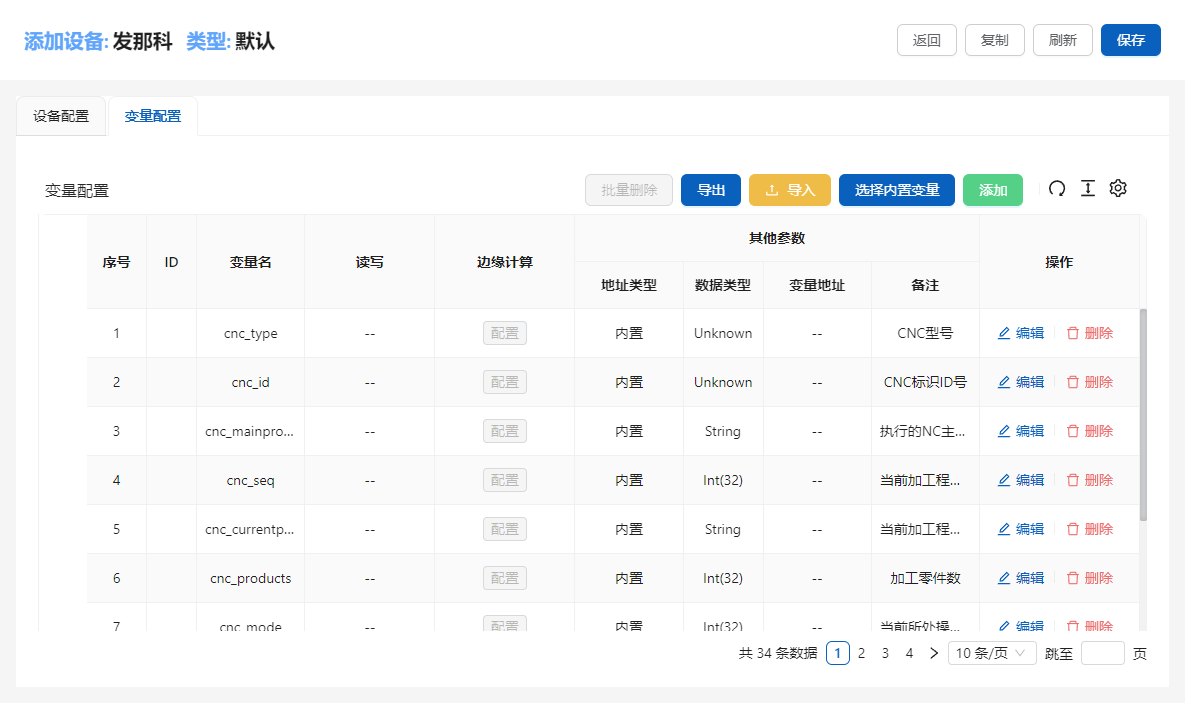1185x703 pixels.
Task: Select the 变量配置 tab
Action: tap(153, 116)
